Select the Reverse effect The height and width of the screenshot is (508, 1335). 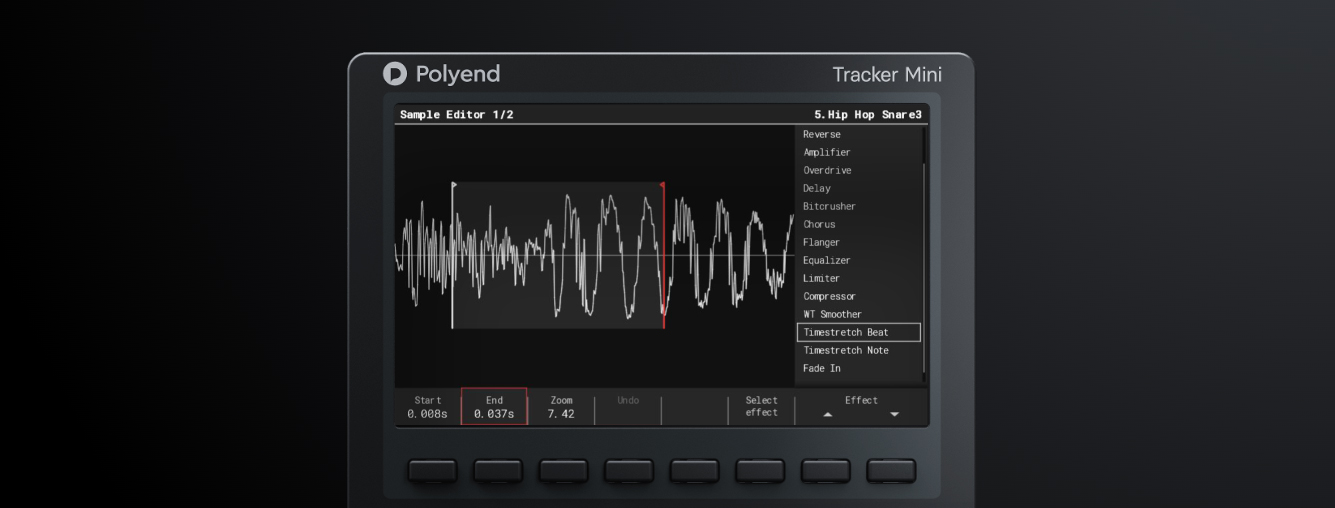pos(821,134)
